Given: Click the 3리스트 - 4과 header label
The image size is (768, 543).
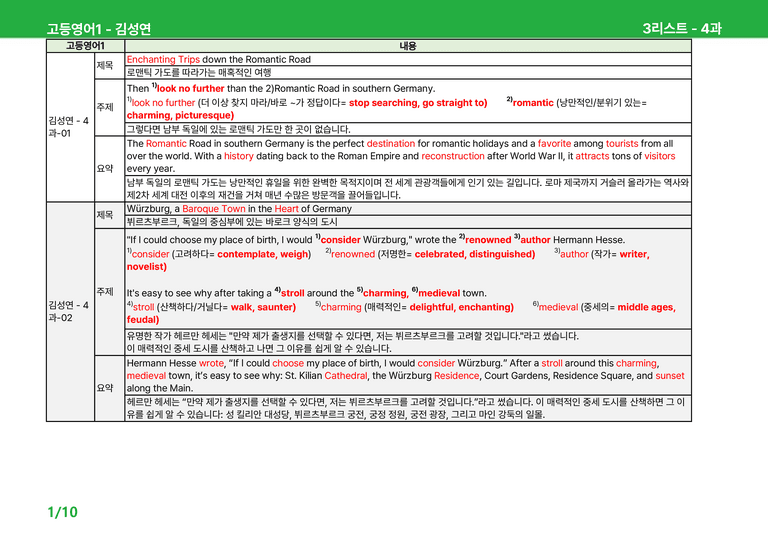Looking at the screenshot, I should (682, 28).
